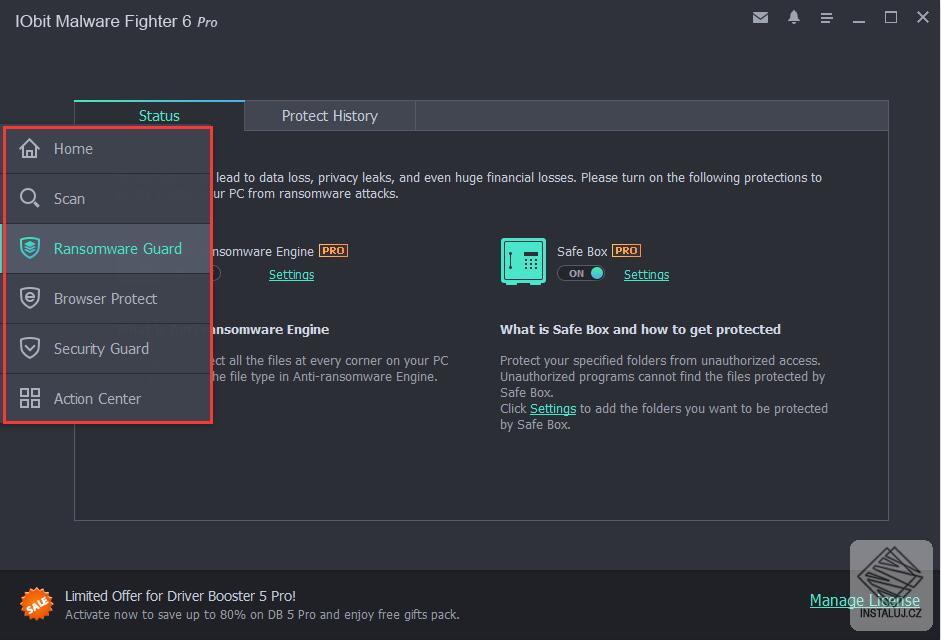This screenshot has width=941, height=640.
Task: Switch to the Protect History tab
Action: (x=329, y=115)
